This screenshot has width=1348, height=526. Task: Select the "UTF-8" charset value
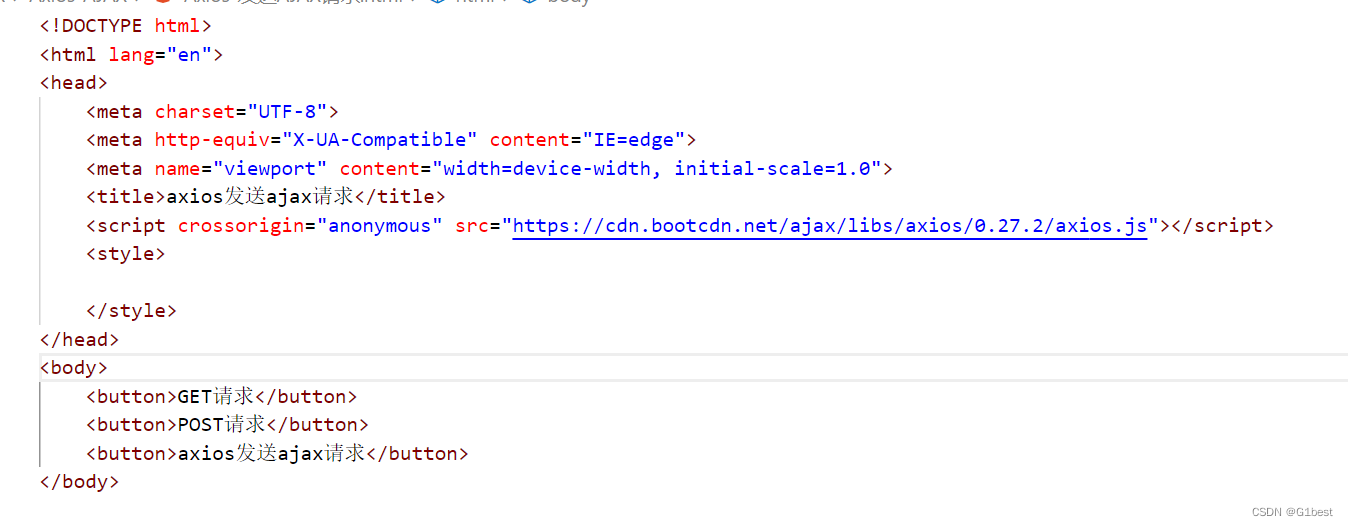(x=287, y=111)
